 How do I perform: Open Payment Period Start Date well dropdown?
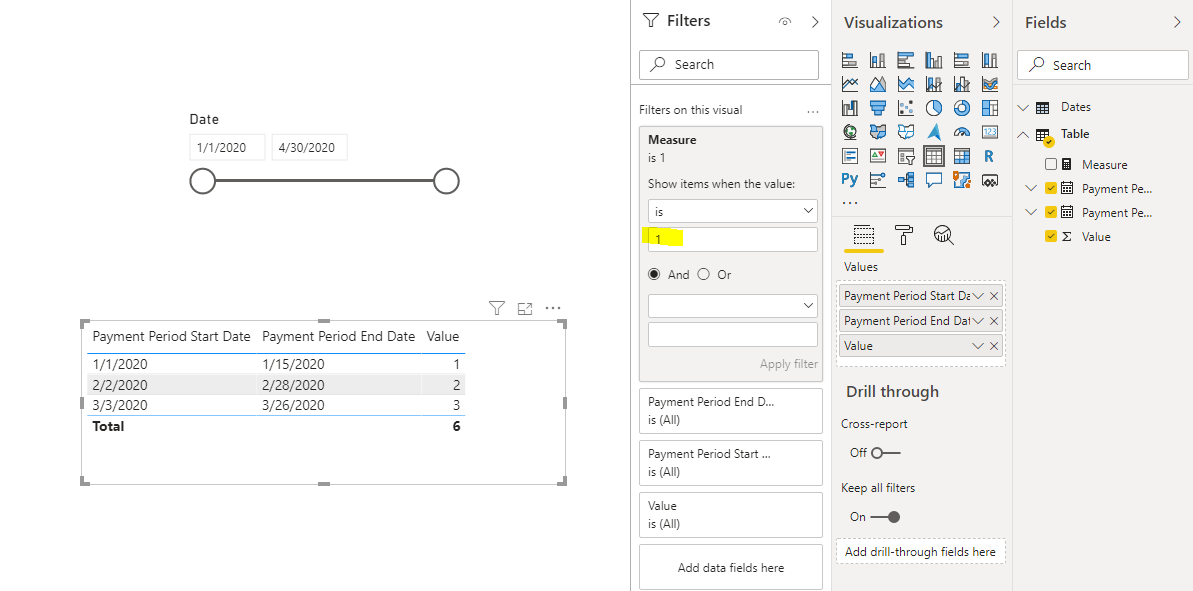point(978,296)
